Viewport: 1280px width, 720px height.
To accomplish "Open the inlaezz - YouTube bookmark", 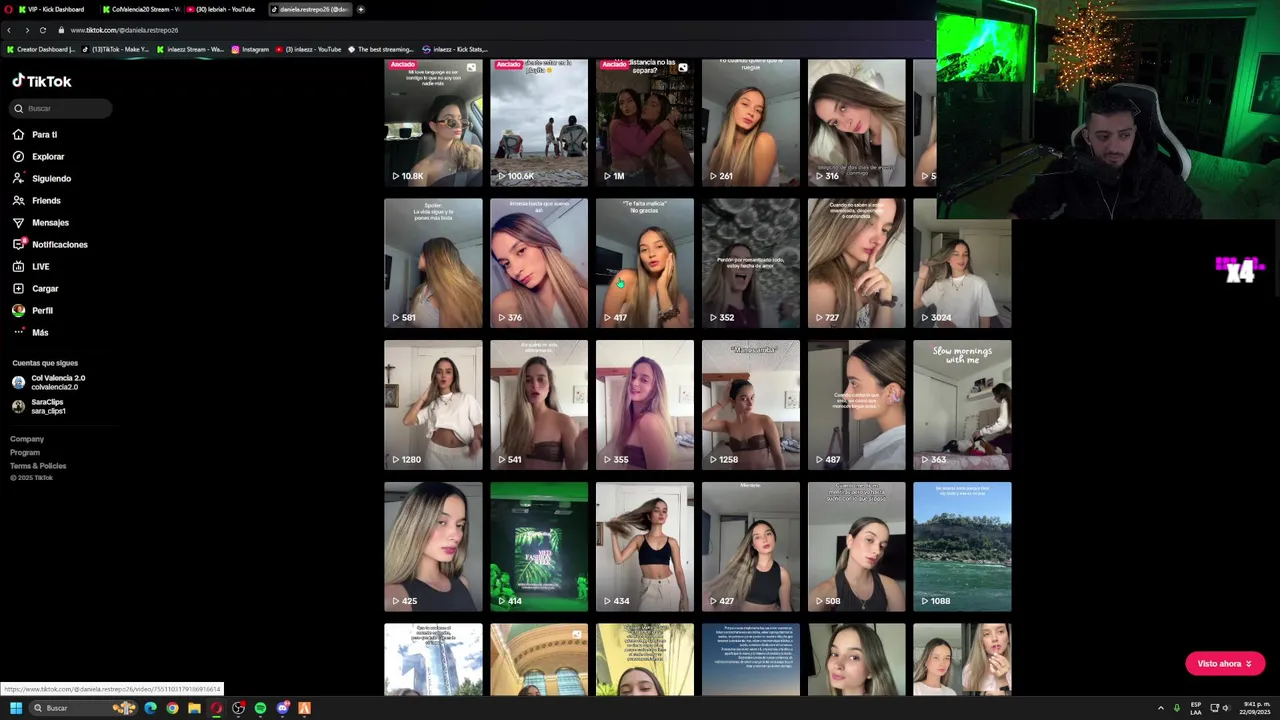I will click(308, 49).
